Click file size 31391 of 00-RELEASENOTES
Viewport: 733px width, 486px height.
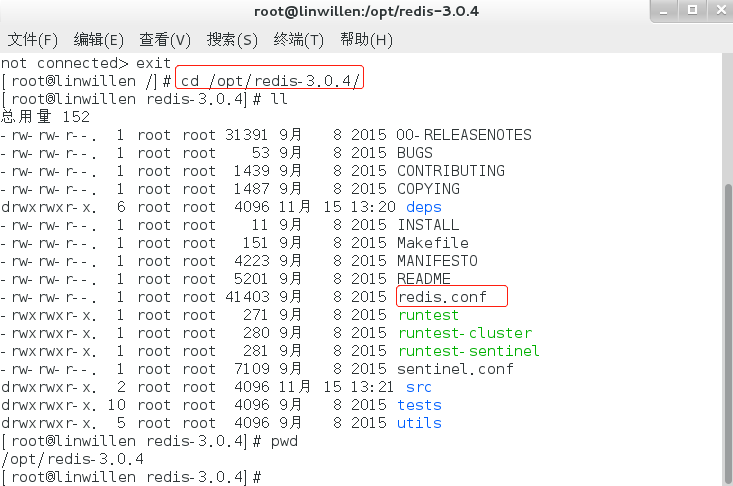246,135
